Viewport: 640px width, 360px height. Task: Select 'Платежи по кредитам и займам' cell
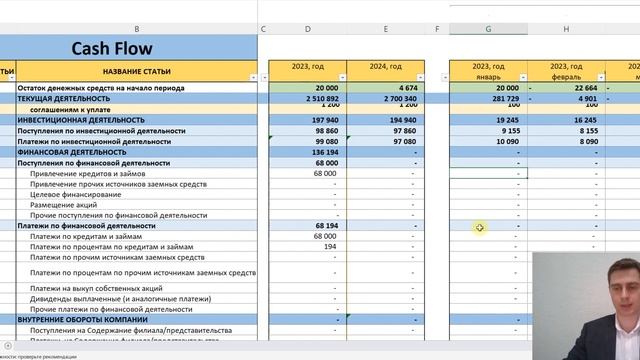pos(137,236)
